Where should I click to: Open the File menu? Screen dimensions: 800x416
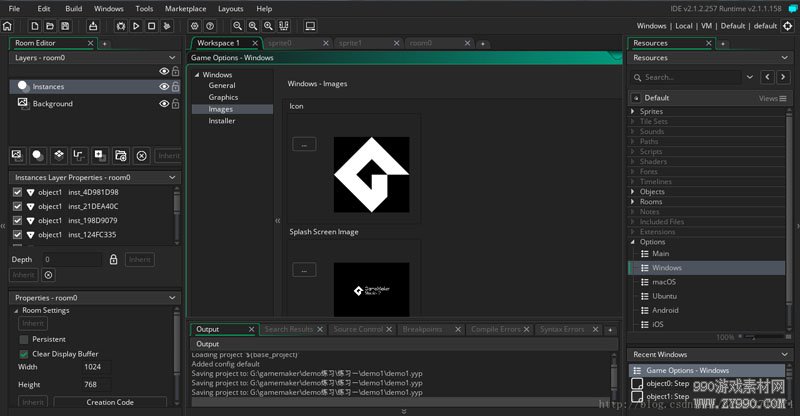14,9
